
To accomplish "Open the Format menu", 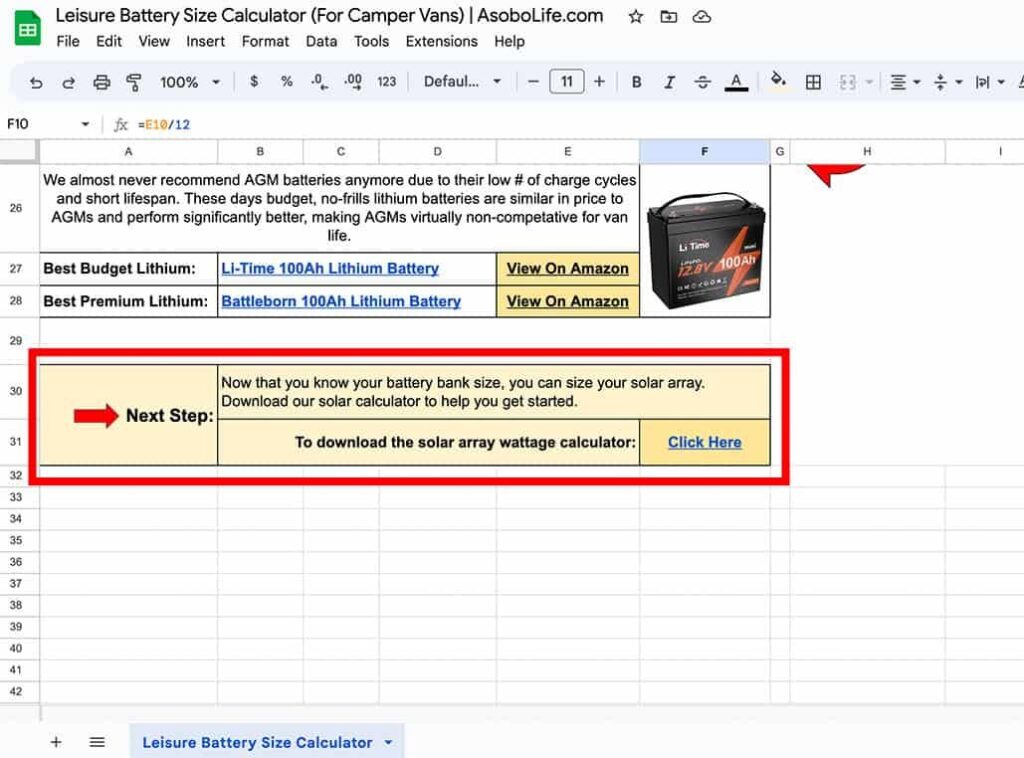I will [x=265, y=42].
